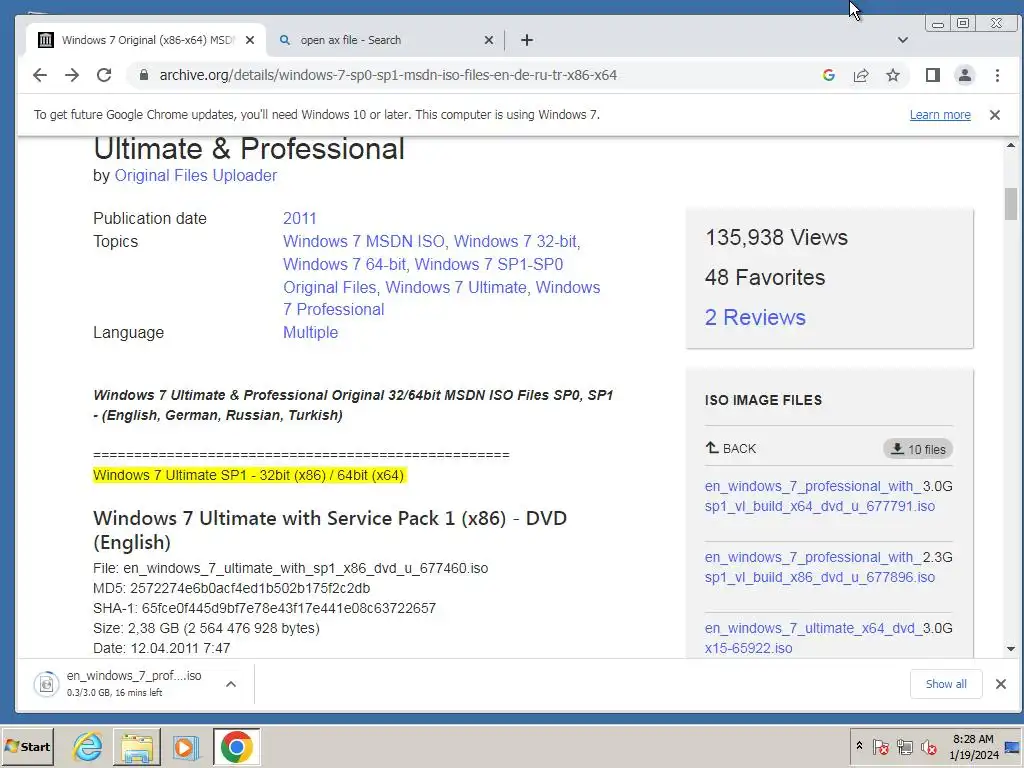This screenshot has height=768, width=1024.
Task: Close the downloads bar
Action: 1000,684
